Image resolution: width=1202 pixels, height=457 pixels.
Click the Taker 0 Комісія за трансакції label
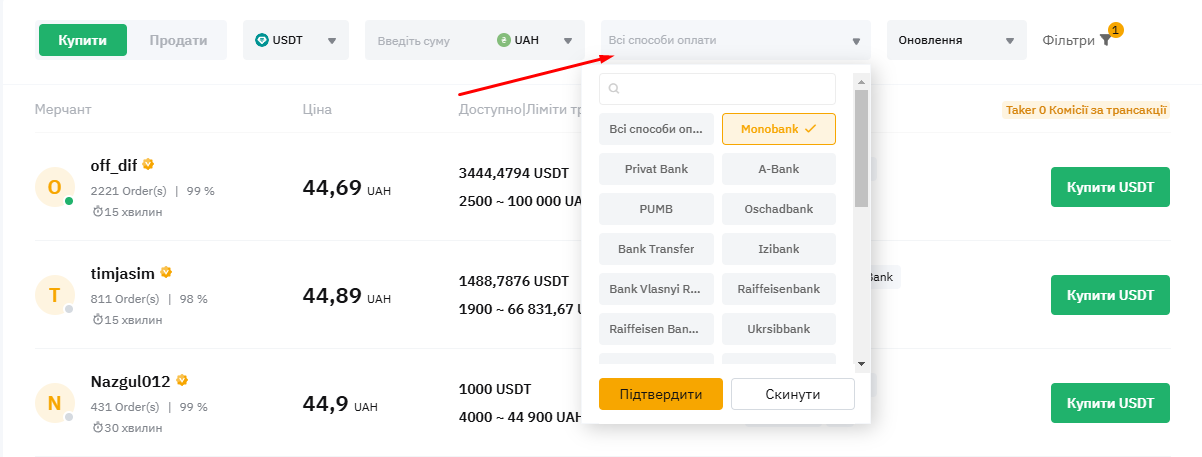click(1085, 109)
